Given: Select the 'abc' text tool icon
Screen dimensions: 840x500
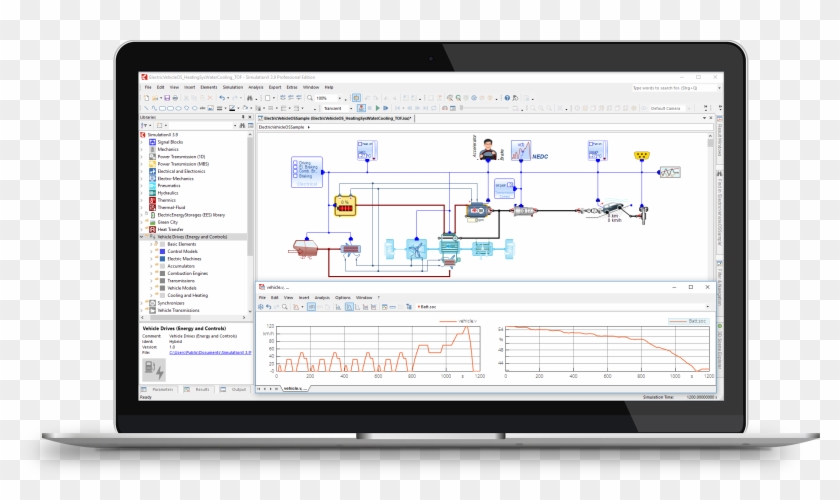Looking at the screenshot, I should coord(202,108).
